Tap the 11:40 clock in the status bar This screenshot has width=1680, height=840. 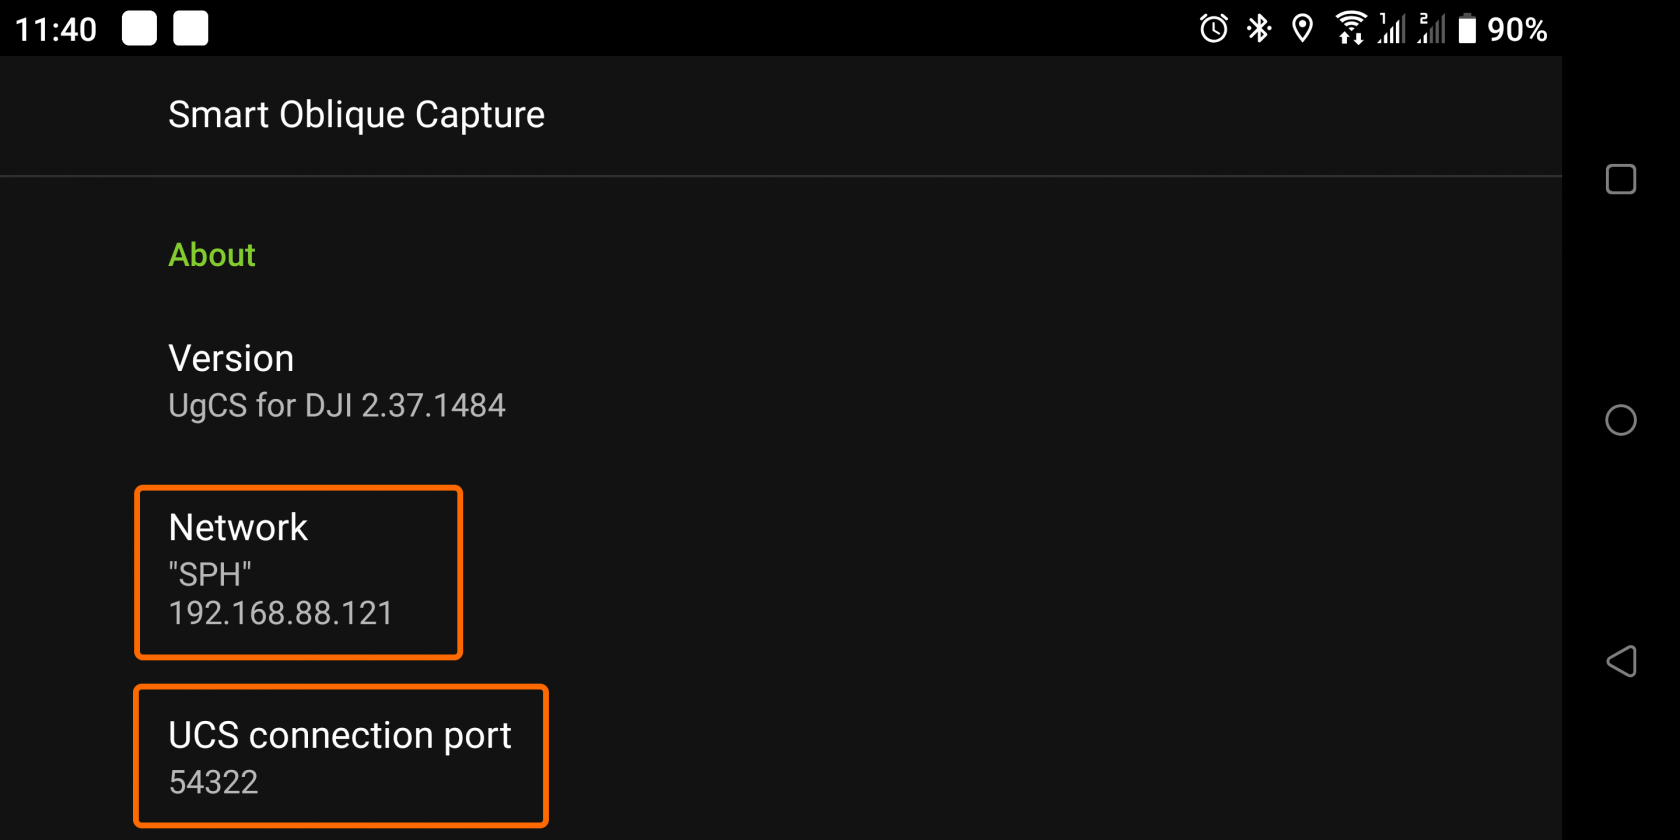click(x=56, y=29)
